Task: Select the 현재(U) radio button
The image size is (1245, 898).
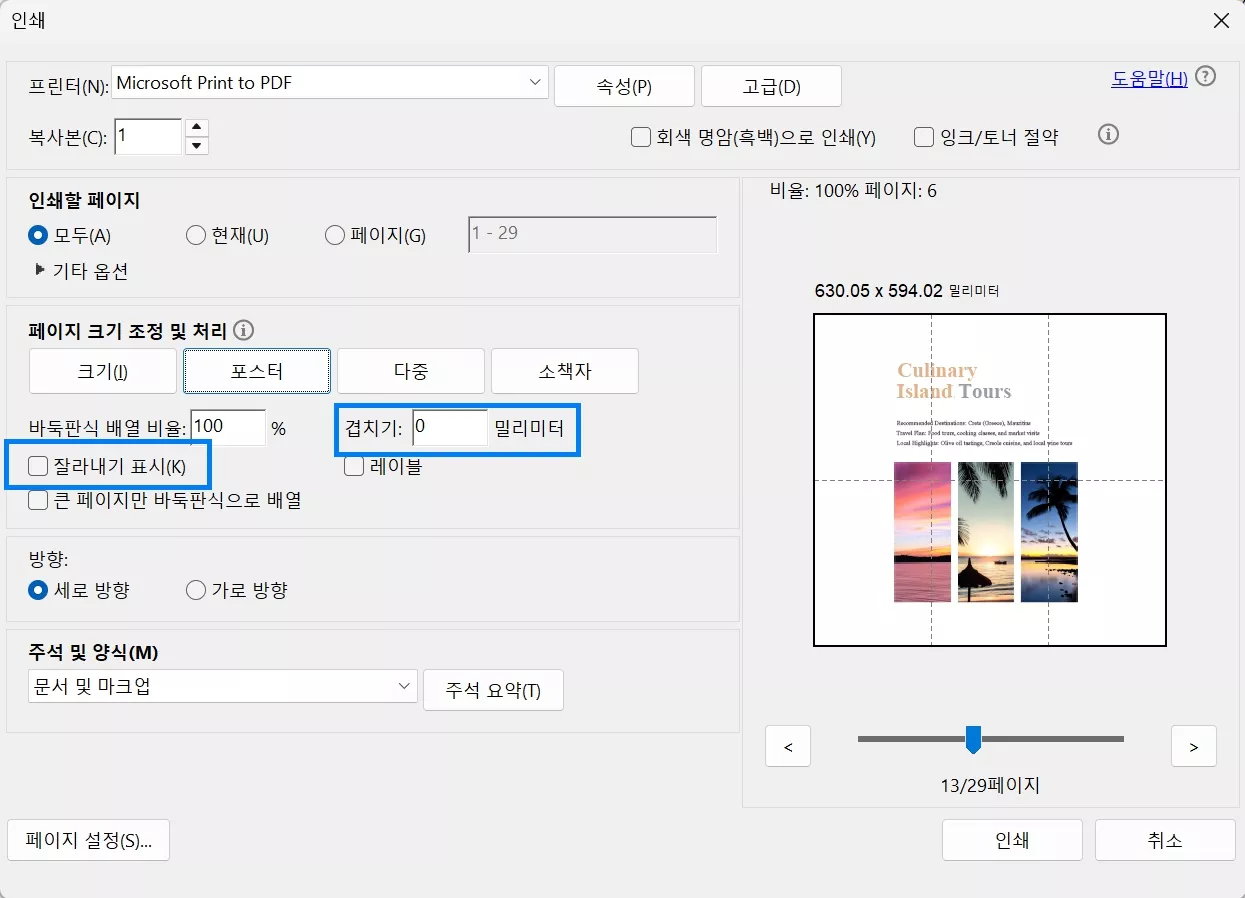Action: [x=196, y=235]
